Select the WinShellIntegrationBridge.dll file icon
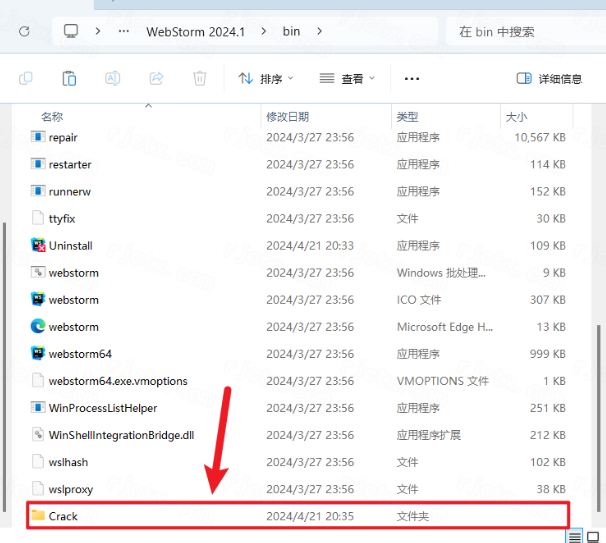This screenshot has width=606, height=543. (38, 434)
